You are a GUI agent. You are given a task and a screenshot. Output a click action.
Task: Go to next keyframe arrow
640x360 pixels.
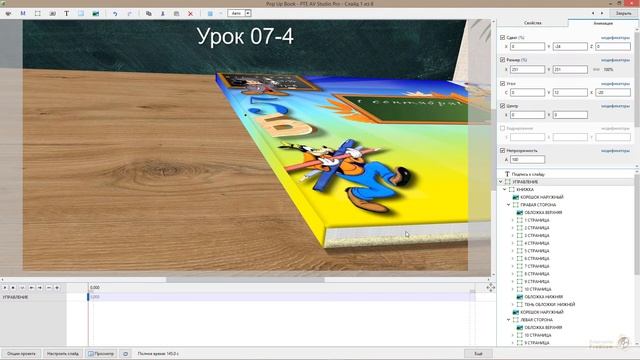pyautogui.click(x=40, y=288)
